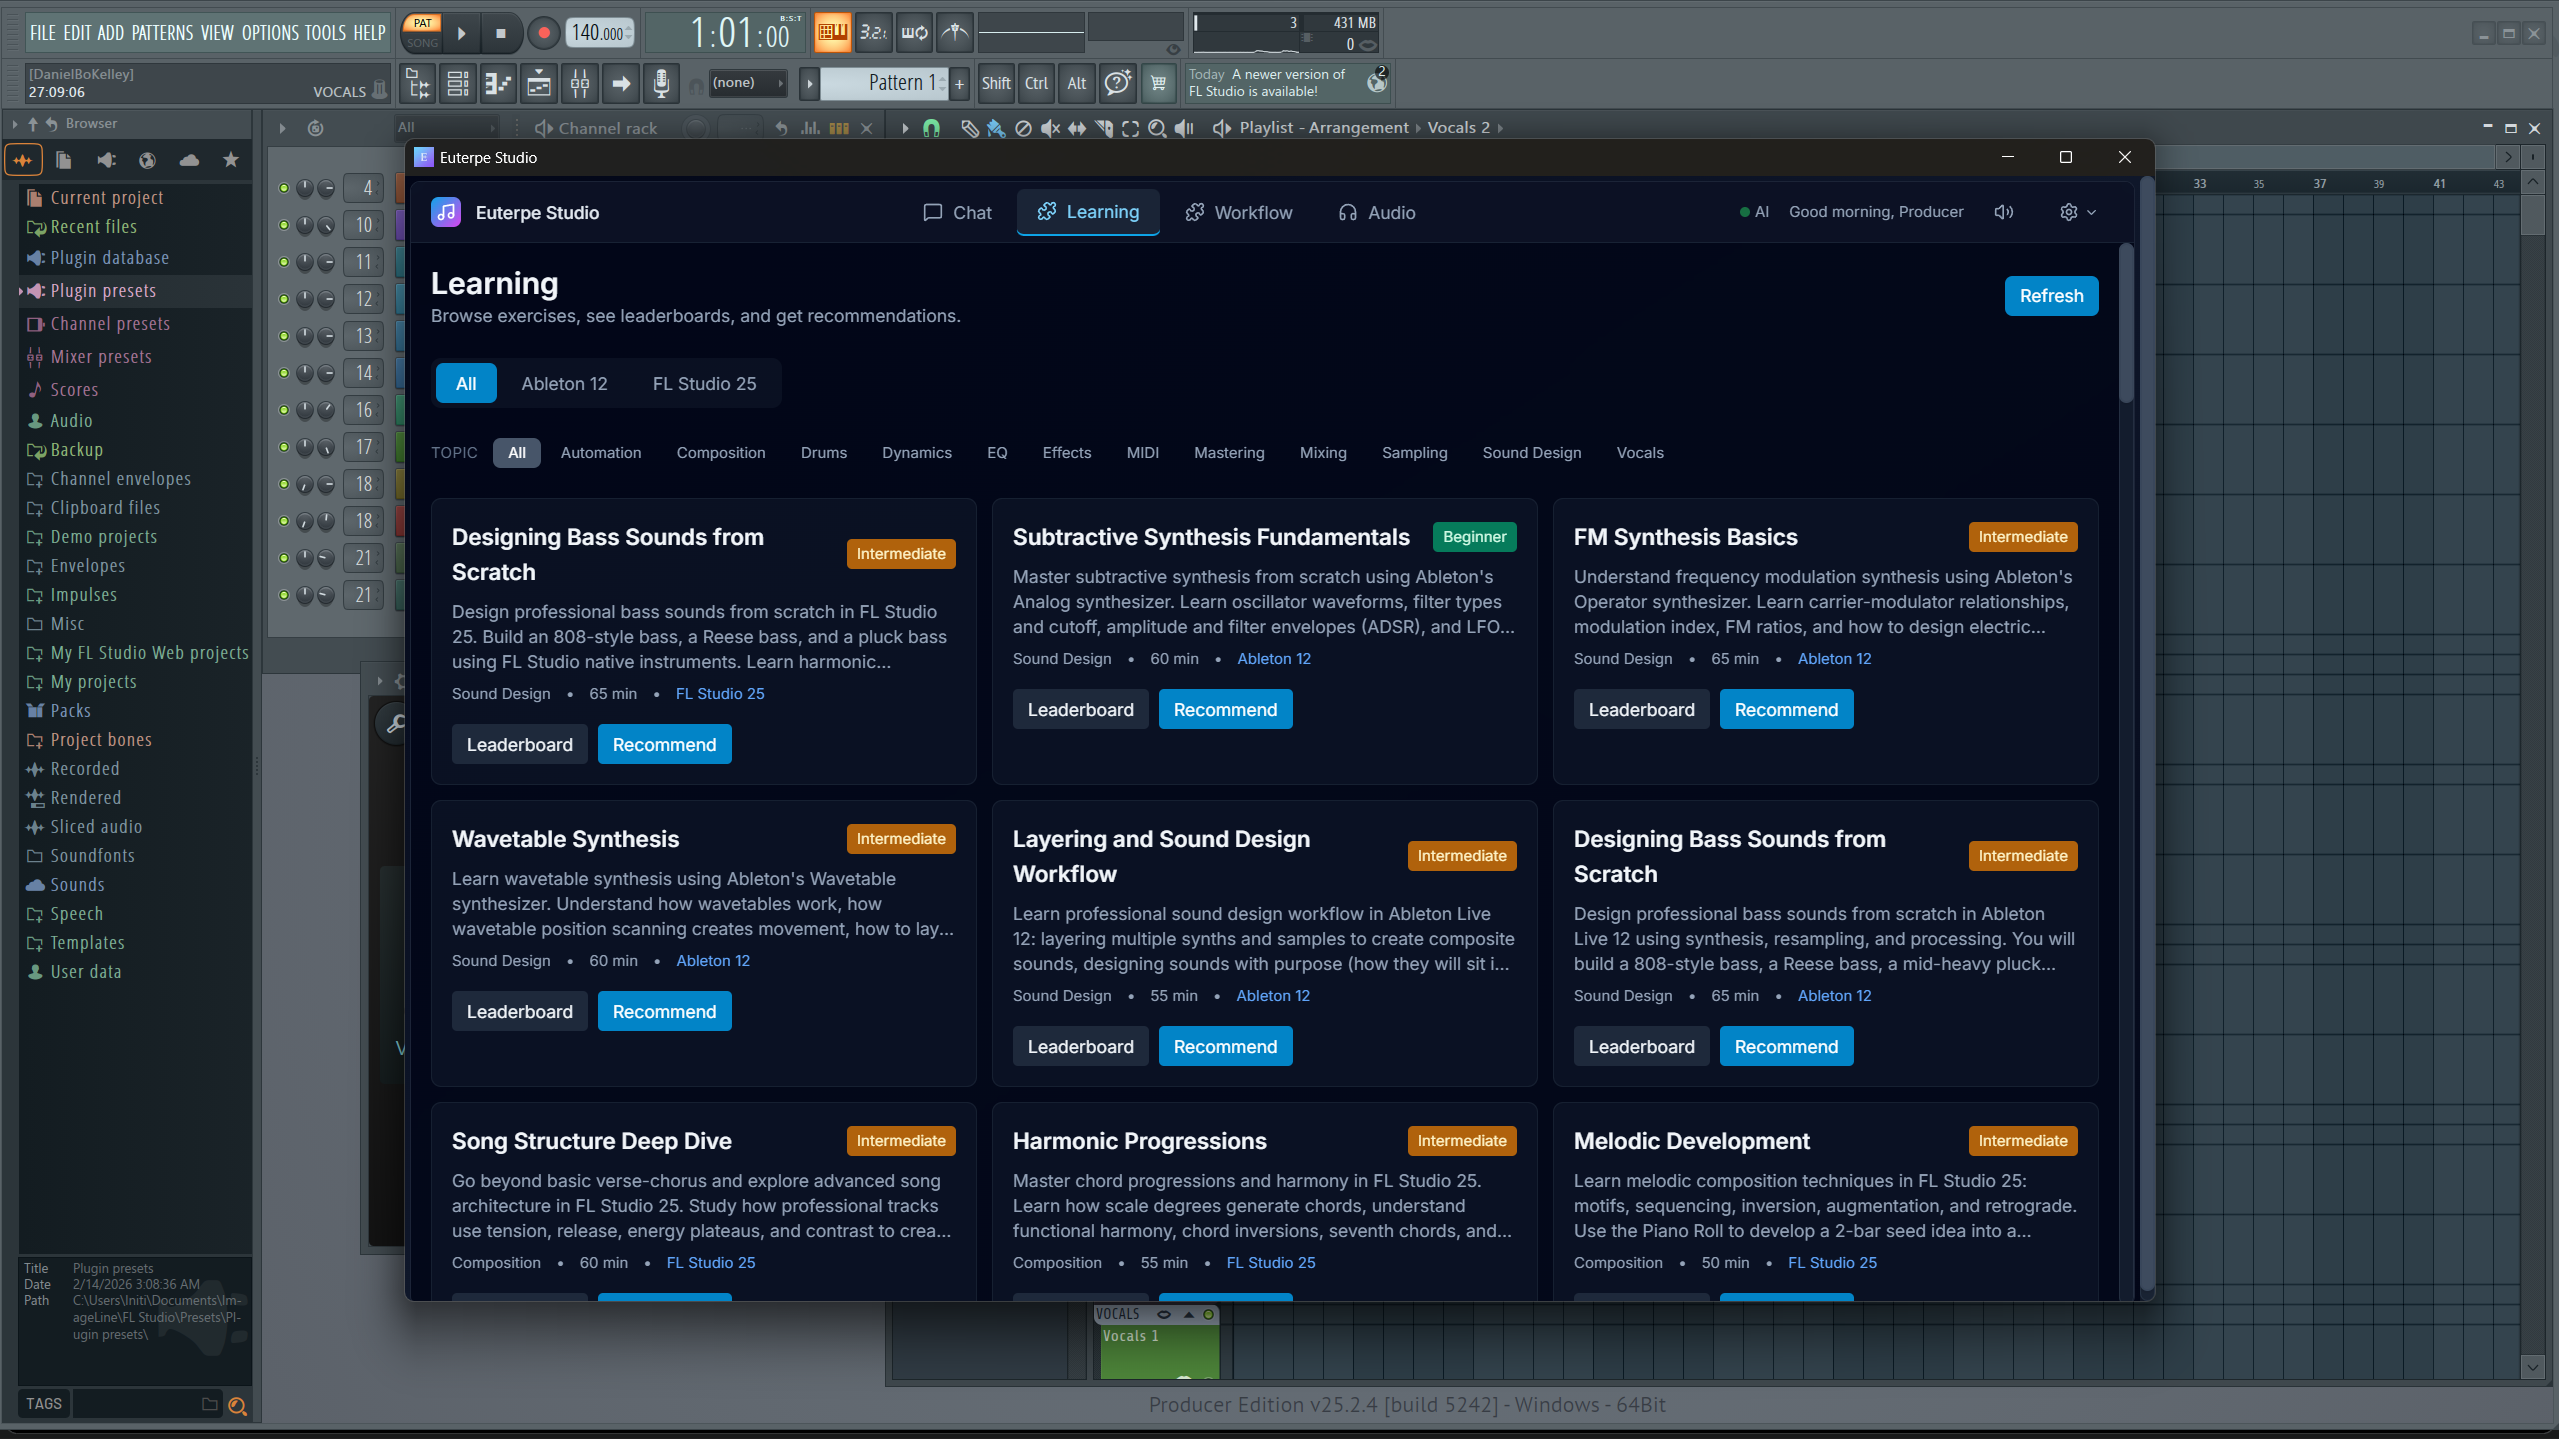Open the channel rack toolbar icon
The width and height of the screenshot is (2559, 1439).
(457, 83)
